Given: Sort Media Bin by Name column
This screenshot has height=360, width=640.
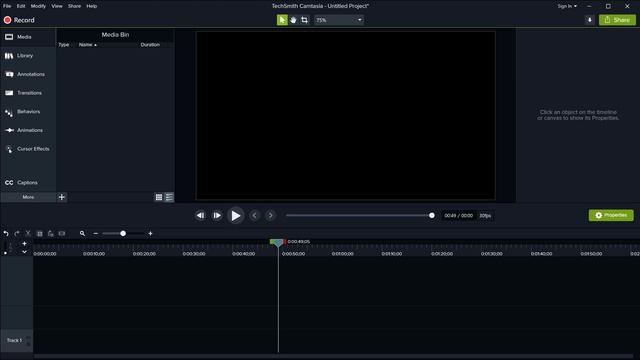Looking at the screenshot, I should coord(88,45).
